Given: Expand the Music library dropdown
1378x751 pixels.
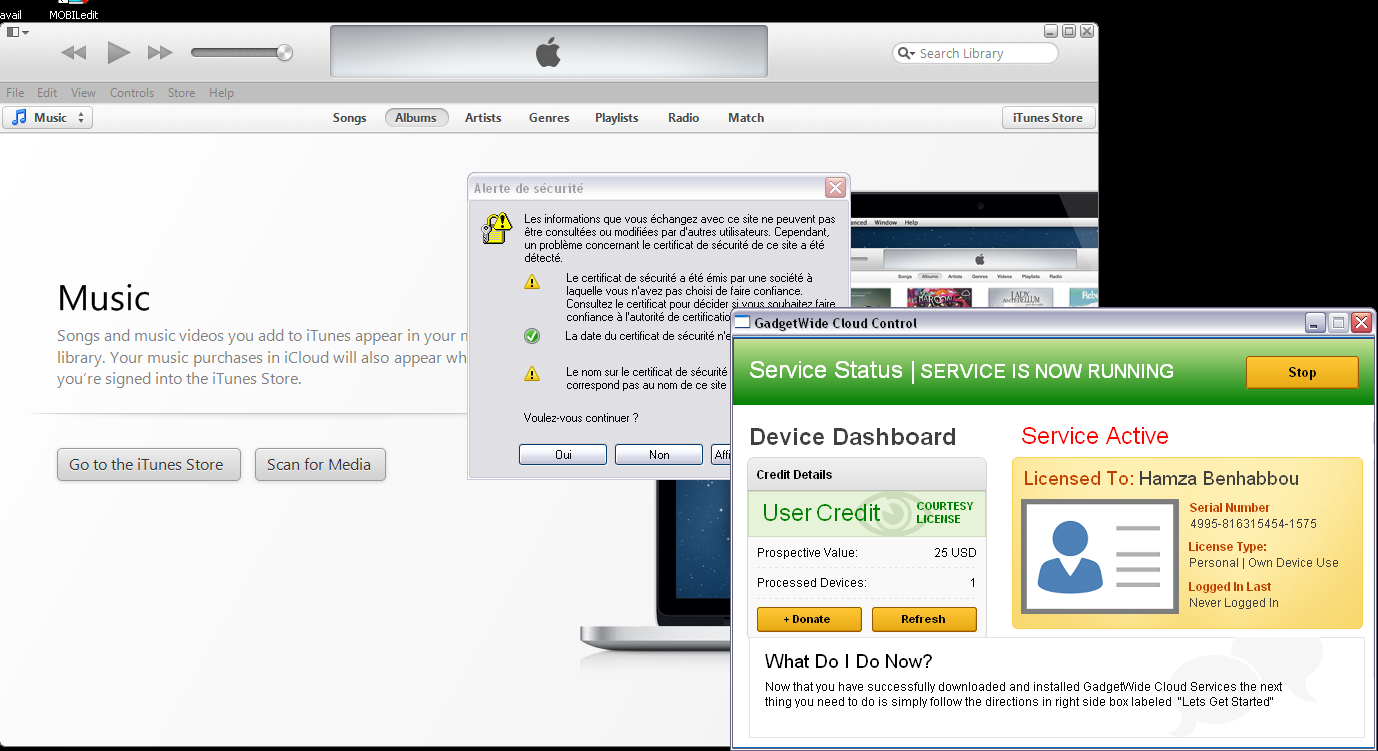Looking at the screenshot, I should pyautogui.click(x=47, y=118).
